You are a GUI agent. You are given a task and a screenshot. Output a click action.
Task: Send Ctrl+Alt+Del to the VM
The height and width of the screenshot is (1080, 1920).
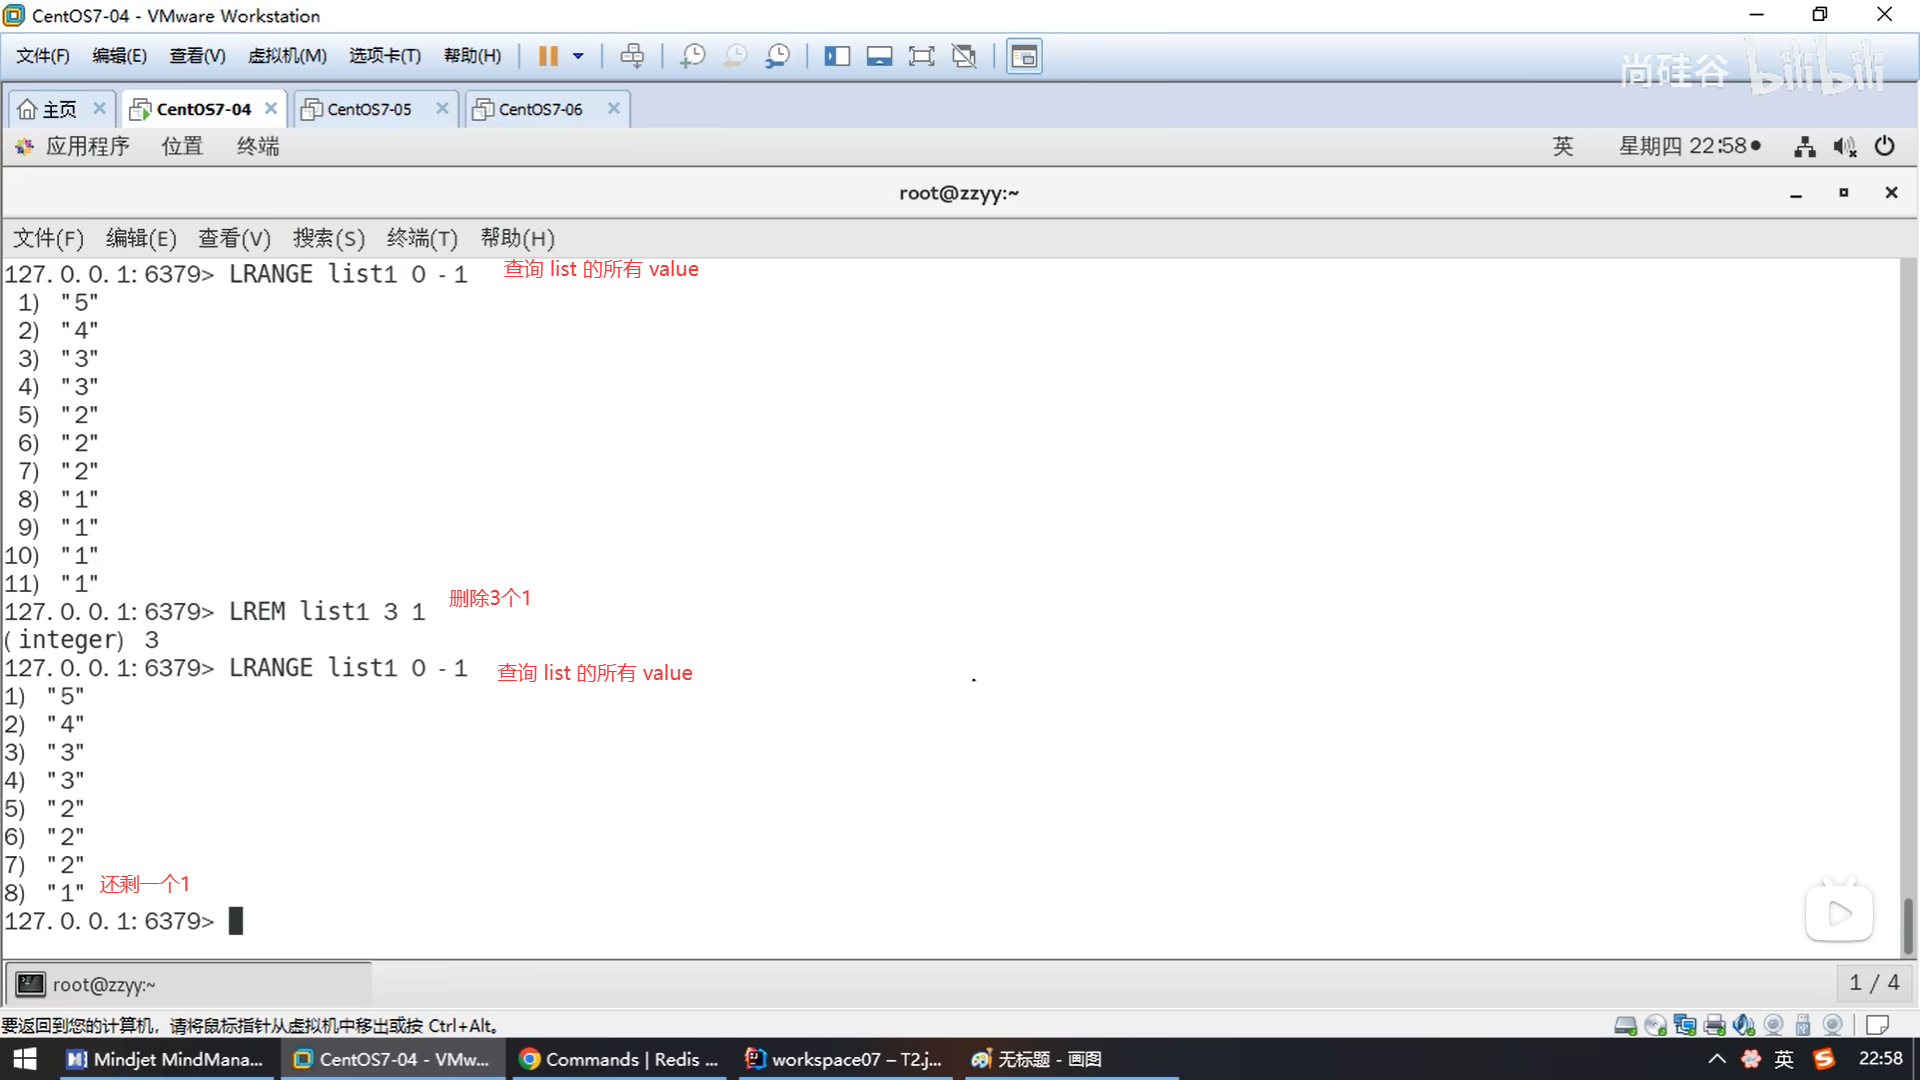coord(632,56)
